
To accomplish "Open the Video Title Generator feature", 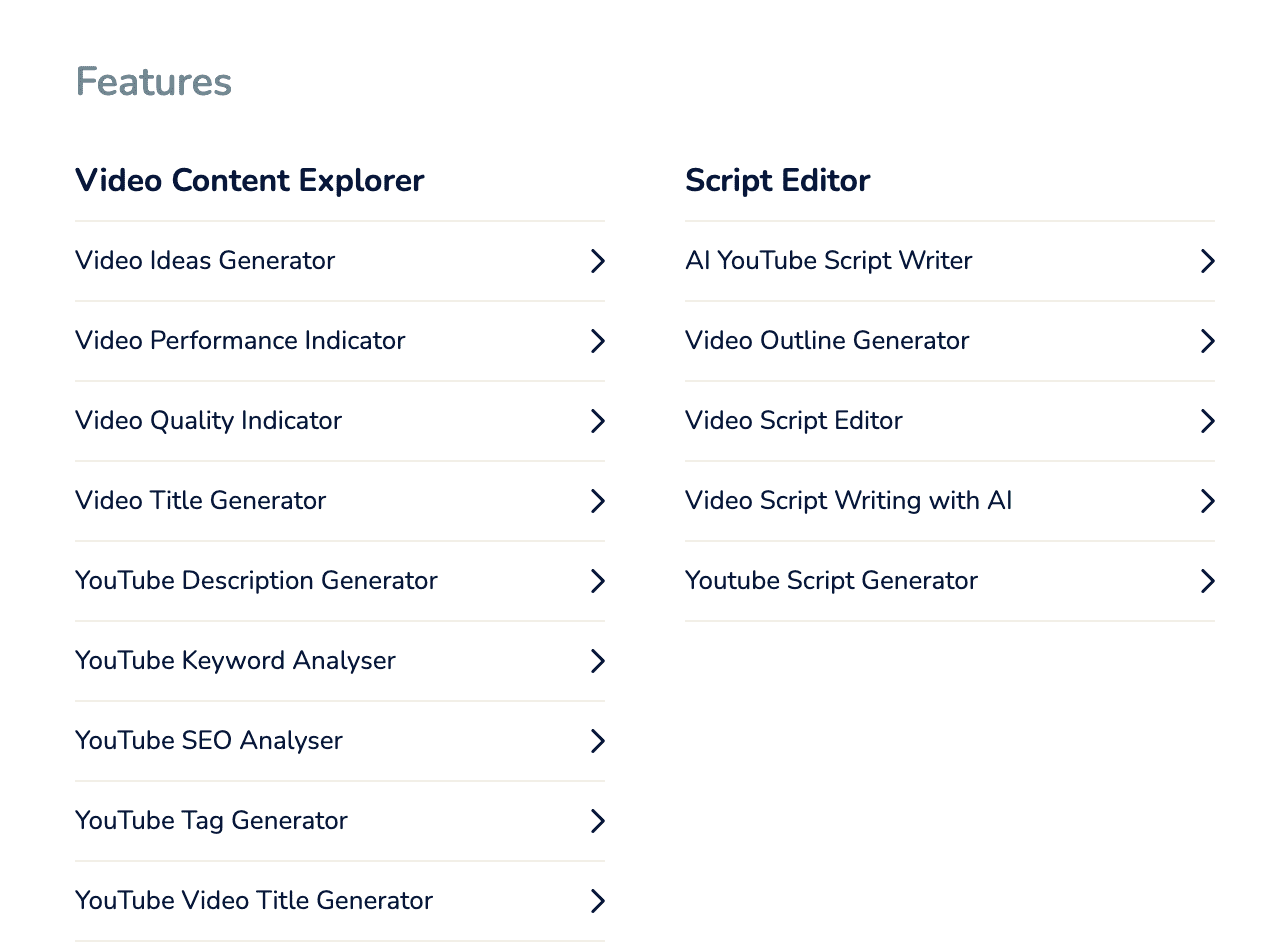I will (x=201, y=501).
